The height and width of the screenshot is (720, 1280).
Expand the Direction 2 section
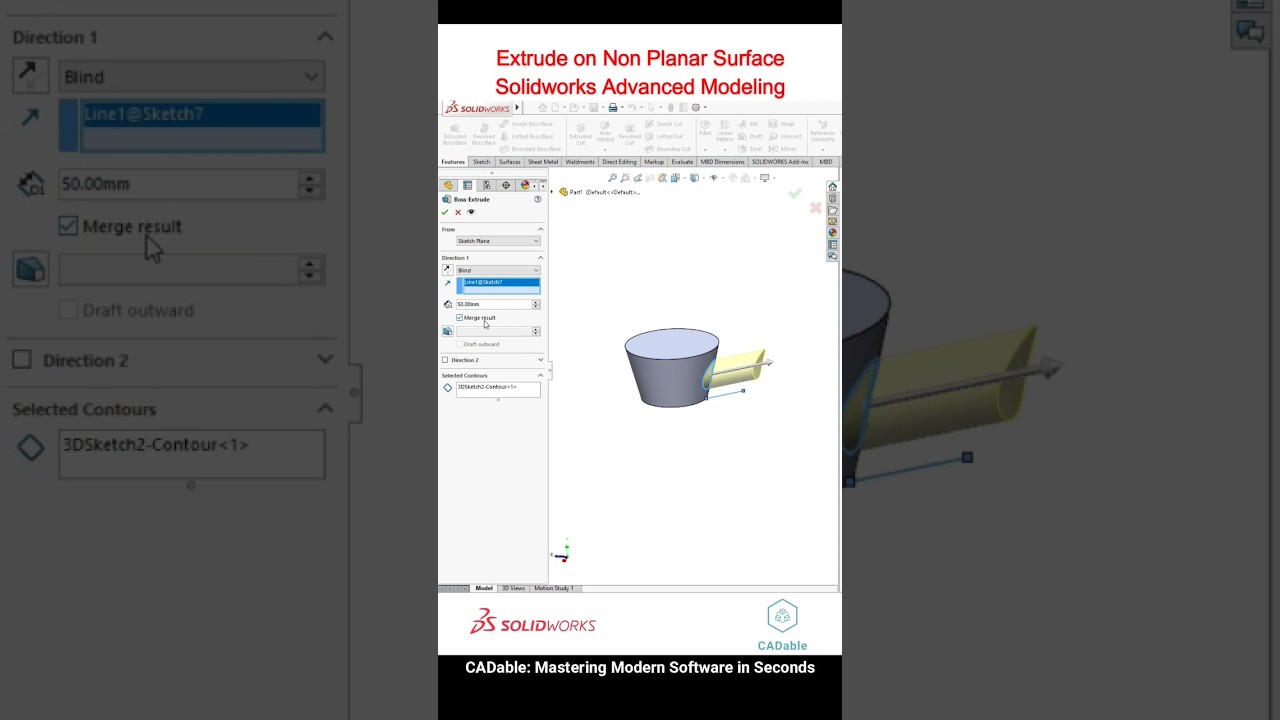coord(541,360)
